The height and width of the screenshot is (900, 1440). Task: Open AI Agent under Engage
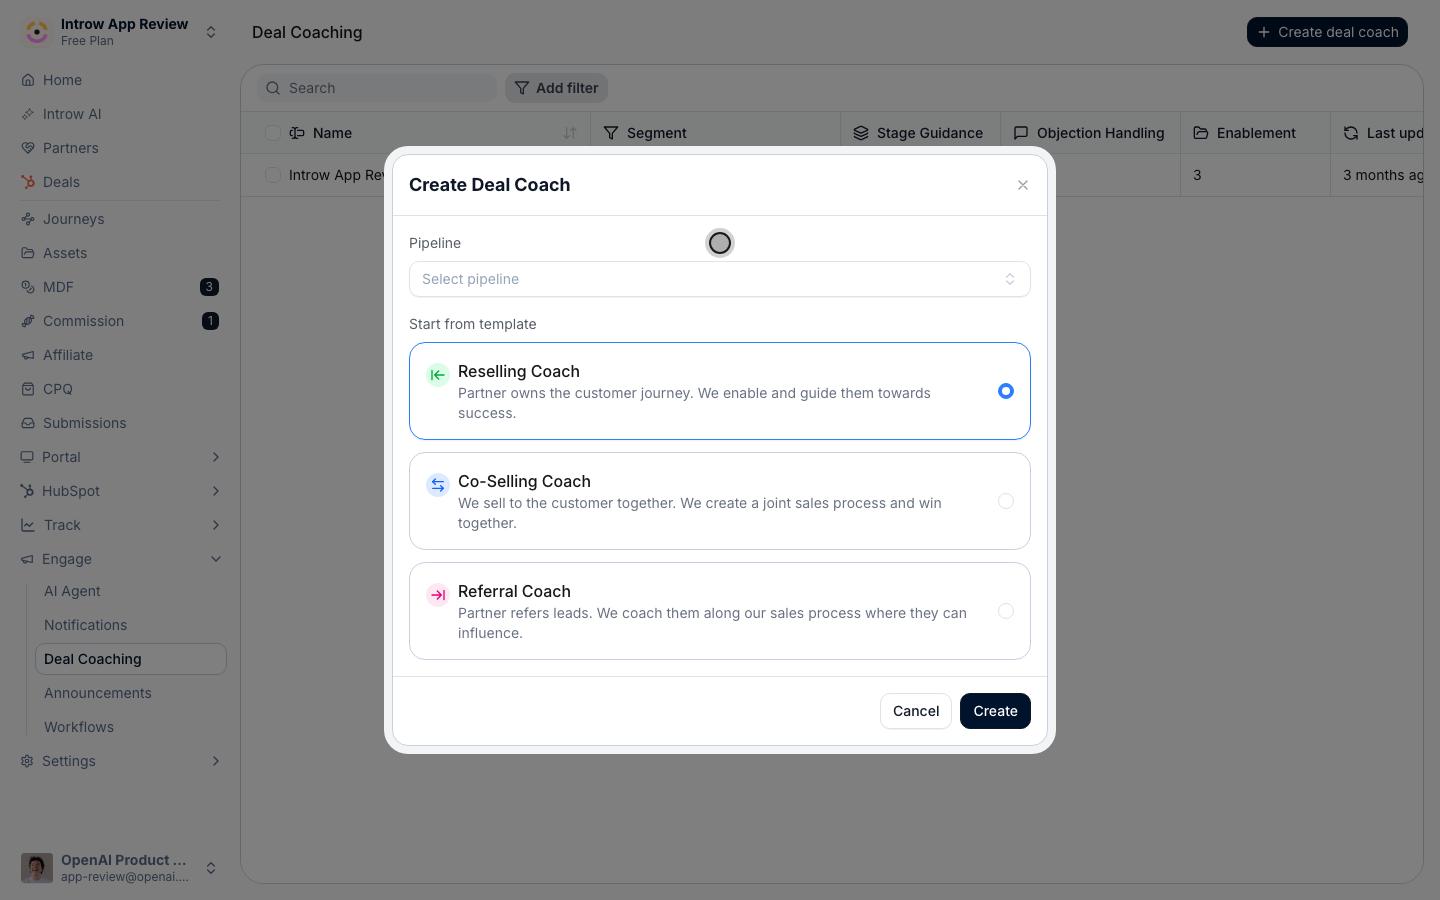coord(72,591)
